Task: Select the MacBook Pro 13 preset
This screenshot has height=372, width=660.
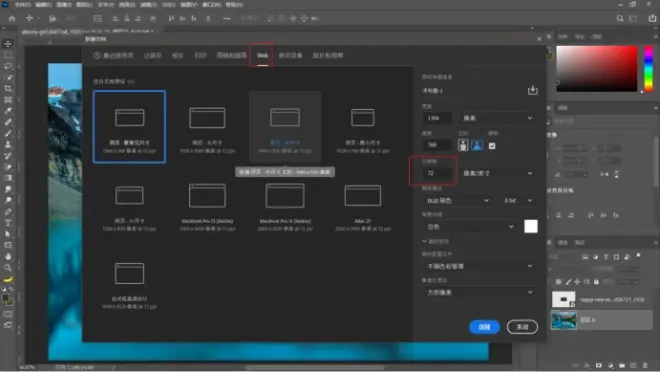Action: (x=207, y=205)
